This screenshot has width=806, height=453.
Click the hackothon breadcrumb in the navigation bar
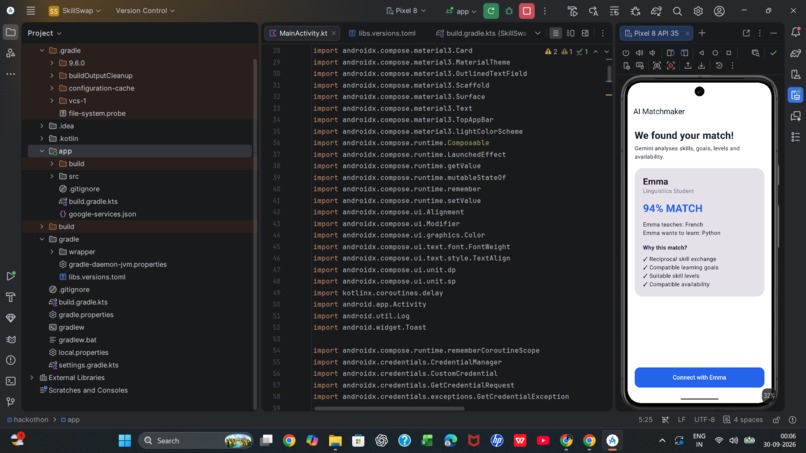point(27,420)
